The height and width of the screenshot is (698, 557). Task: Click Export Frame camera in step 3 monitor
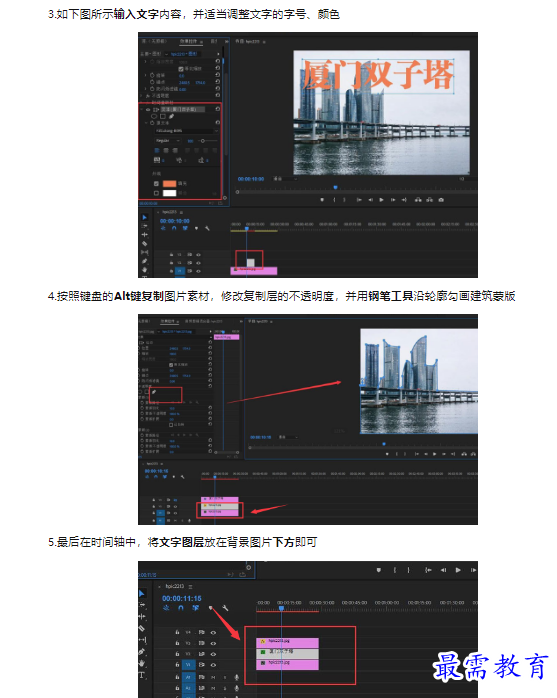coord(441,200)
